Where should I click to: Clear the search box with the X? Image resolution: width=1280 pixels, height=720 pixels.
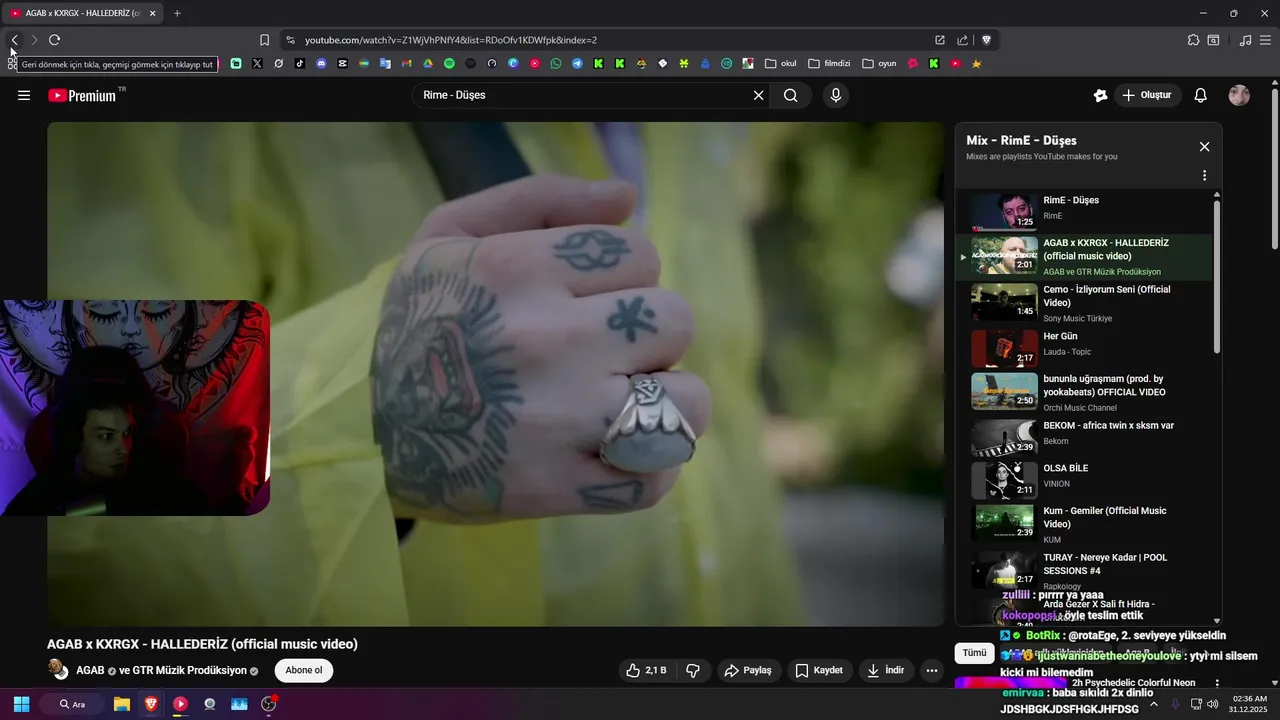tap(758, 95)
